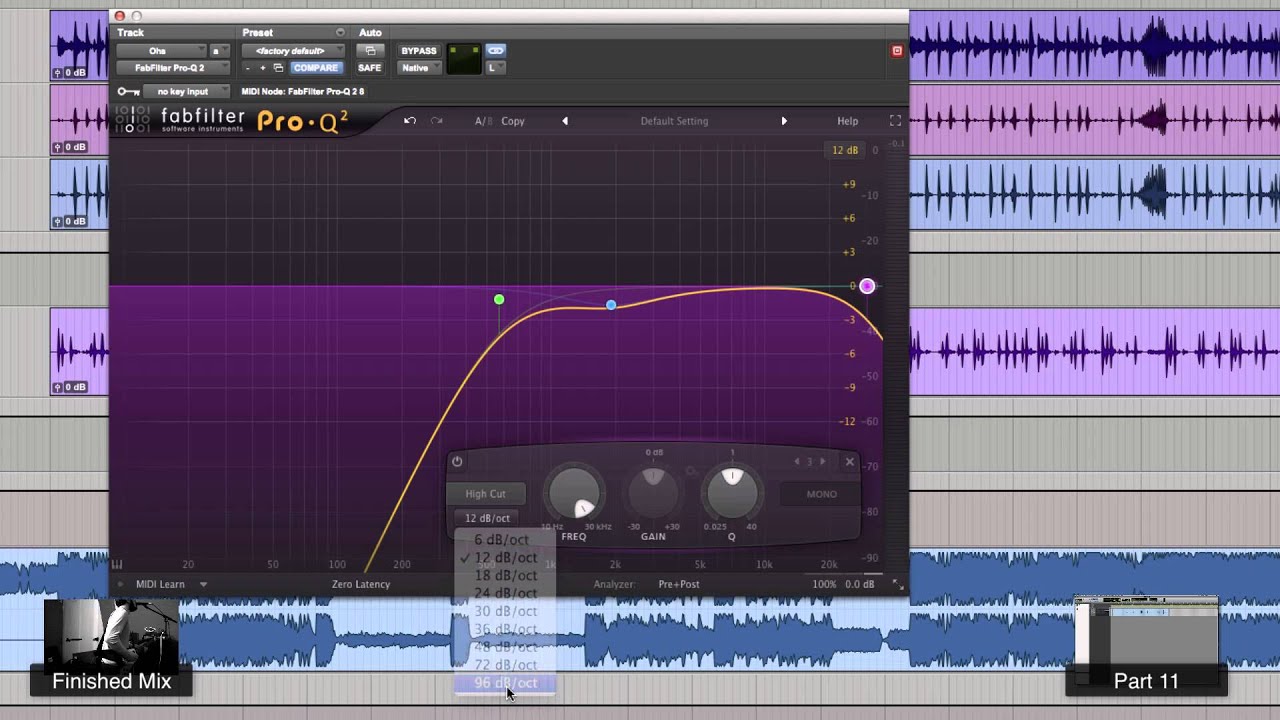Enter full screen mode icon

[x=895, y=121]
